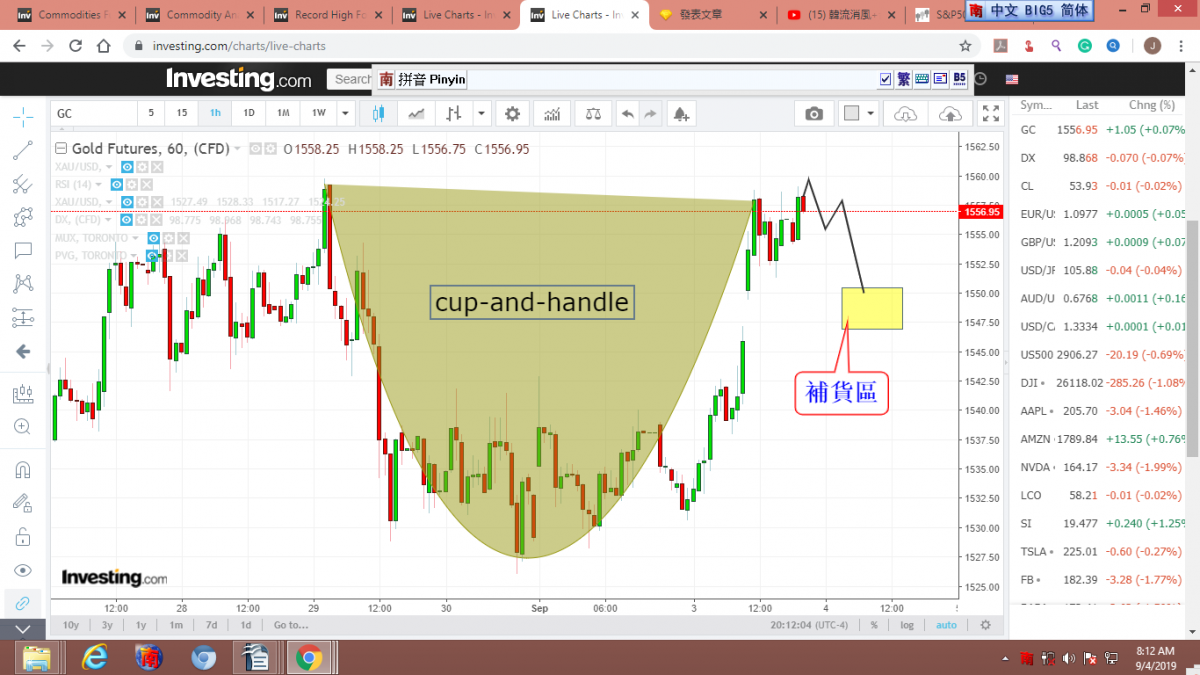Set the range to 1m

pyautogui.click(x=176, y=625)
